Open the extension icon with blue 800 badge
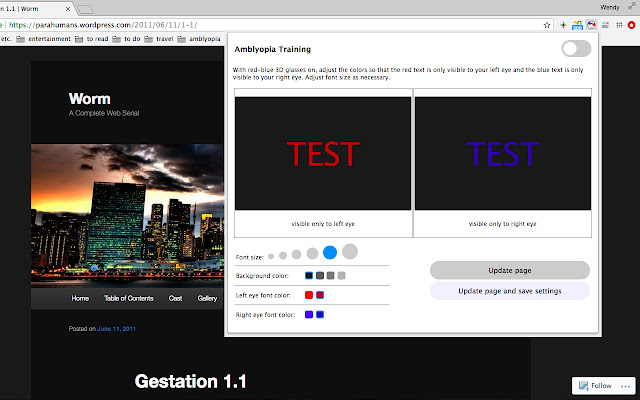Image resolution: width=640 pixels, height=400 pixels. [x=577, y=25]
